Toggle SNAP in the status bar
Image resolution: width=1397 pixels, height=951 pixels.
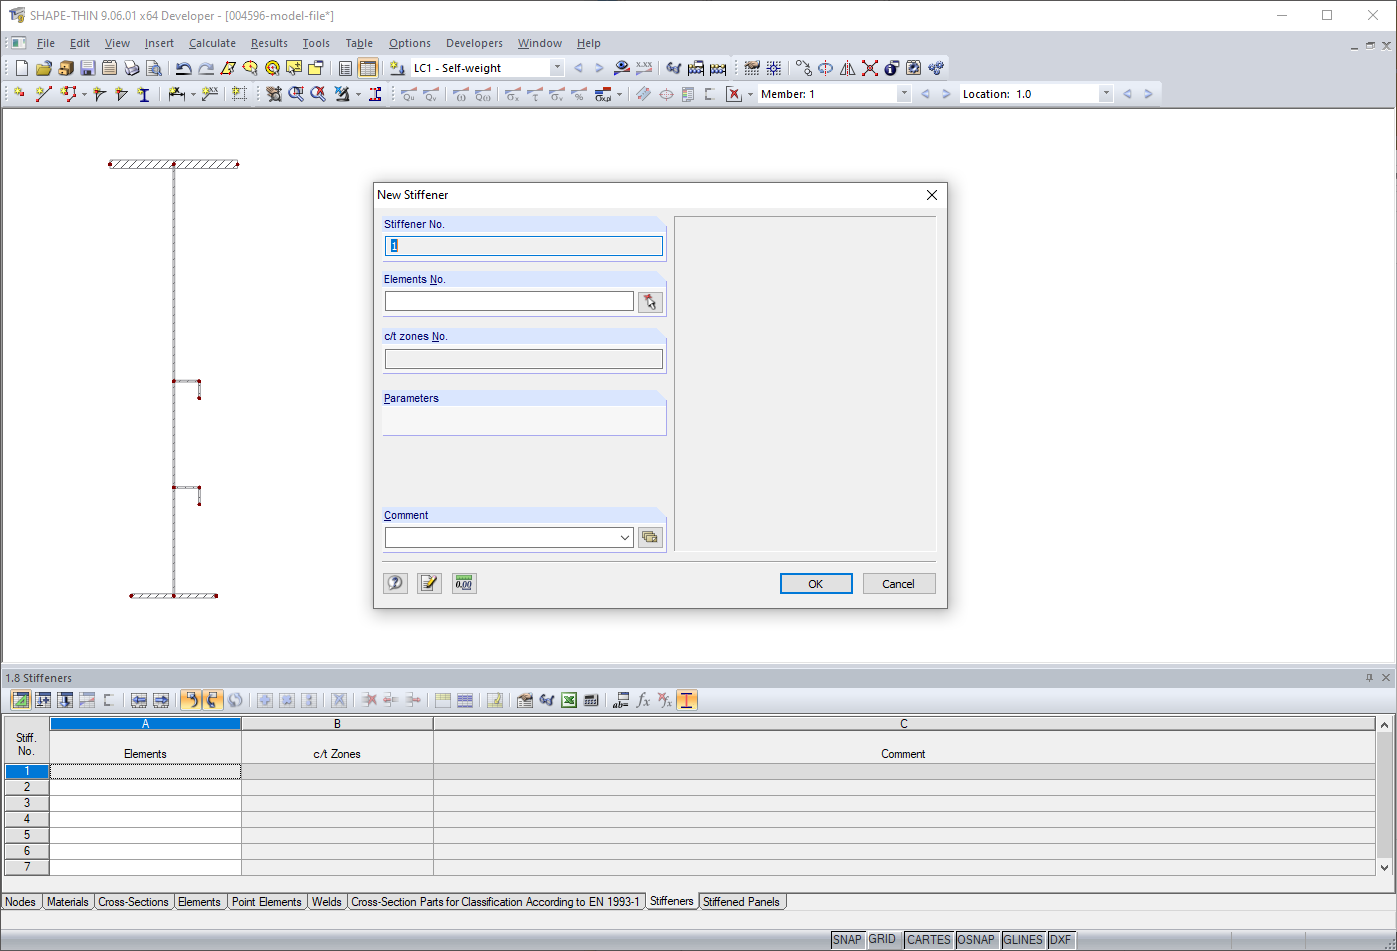tap(847, 939)
